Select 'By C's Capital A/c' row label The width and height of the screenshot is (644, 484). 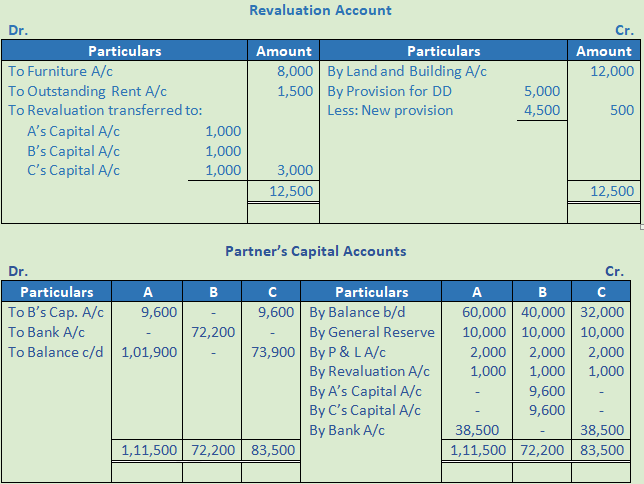click(x=365, y=410)
